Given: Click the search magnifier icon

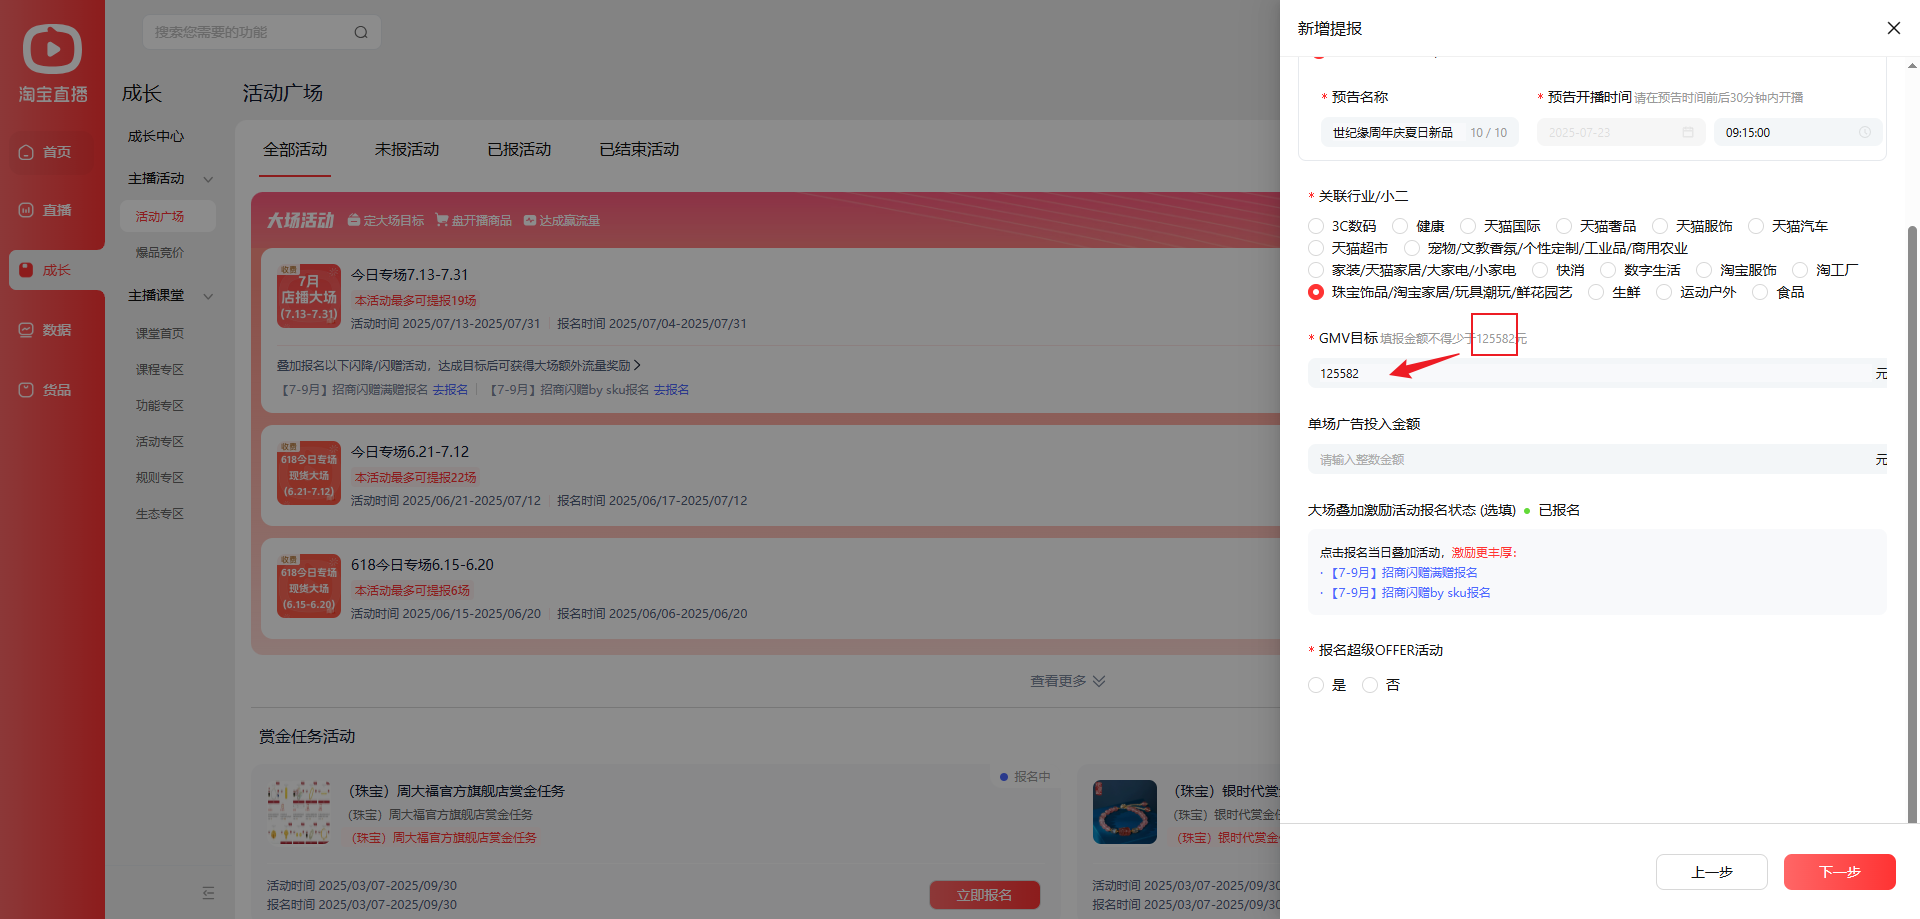Looking at the screenshot, I should [361, 32].
